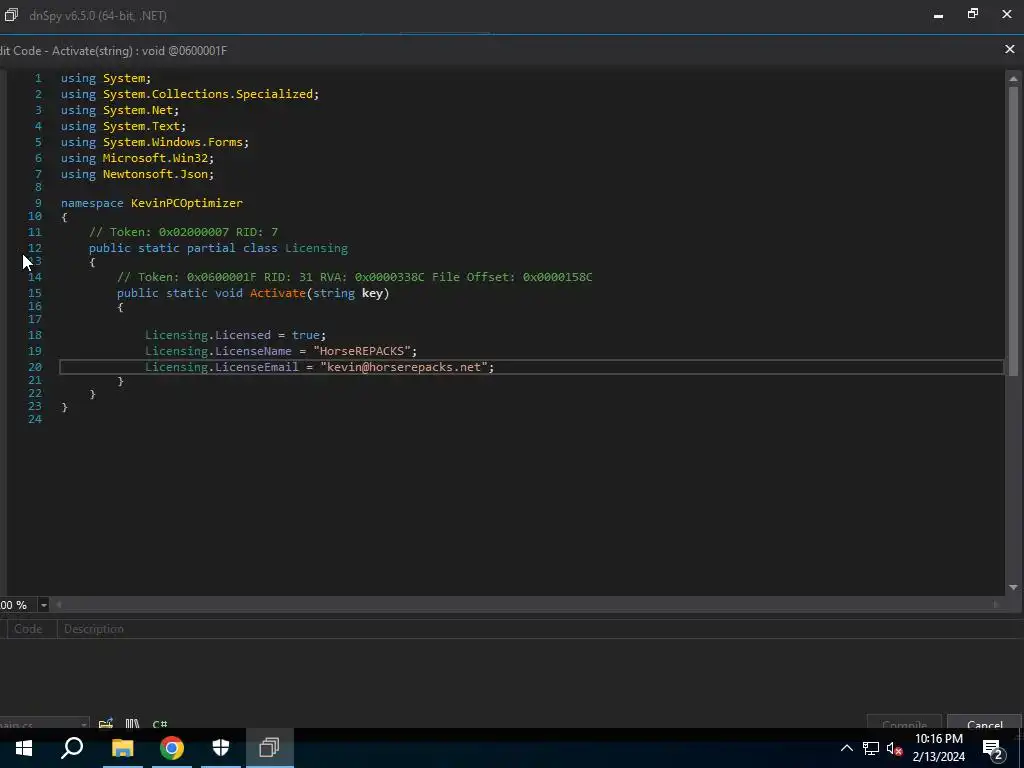Image resolution: width=1024 pixels, height=768 pixels.
Task: Open the Windows Start menu
Action: pos(24,748)
